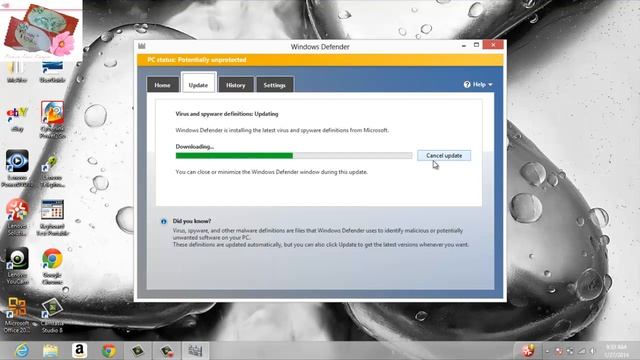Select the CyberLink desktop shortcut
640x360 pixels.
(x=52, y=120)
